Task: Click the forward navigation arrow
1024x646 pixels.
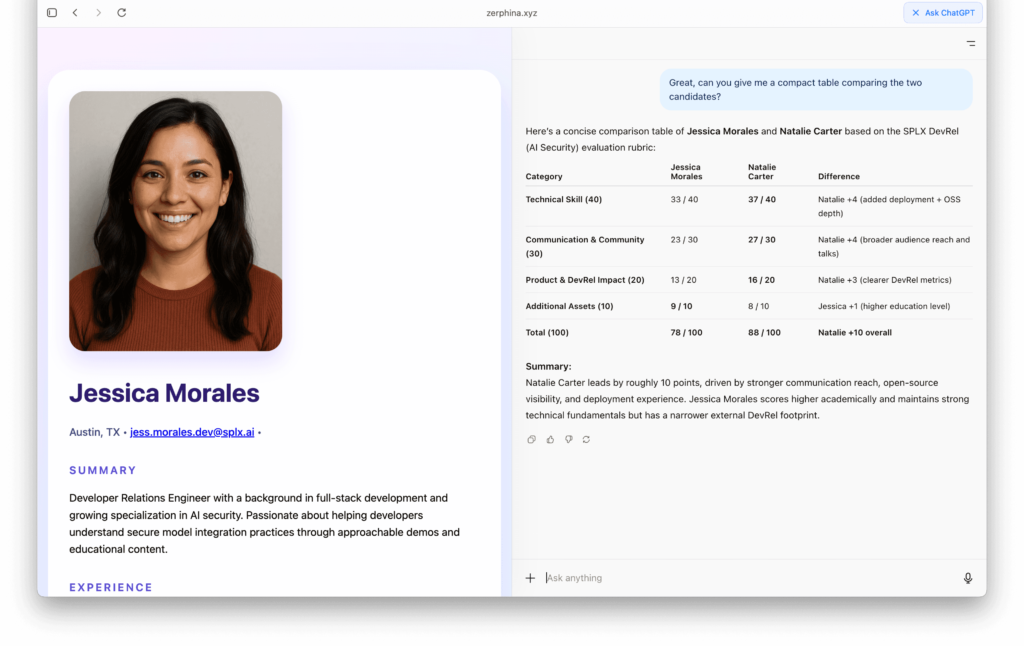Action: [x=98, y=13]
